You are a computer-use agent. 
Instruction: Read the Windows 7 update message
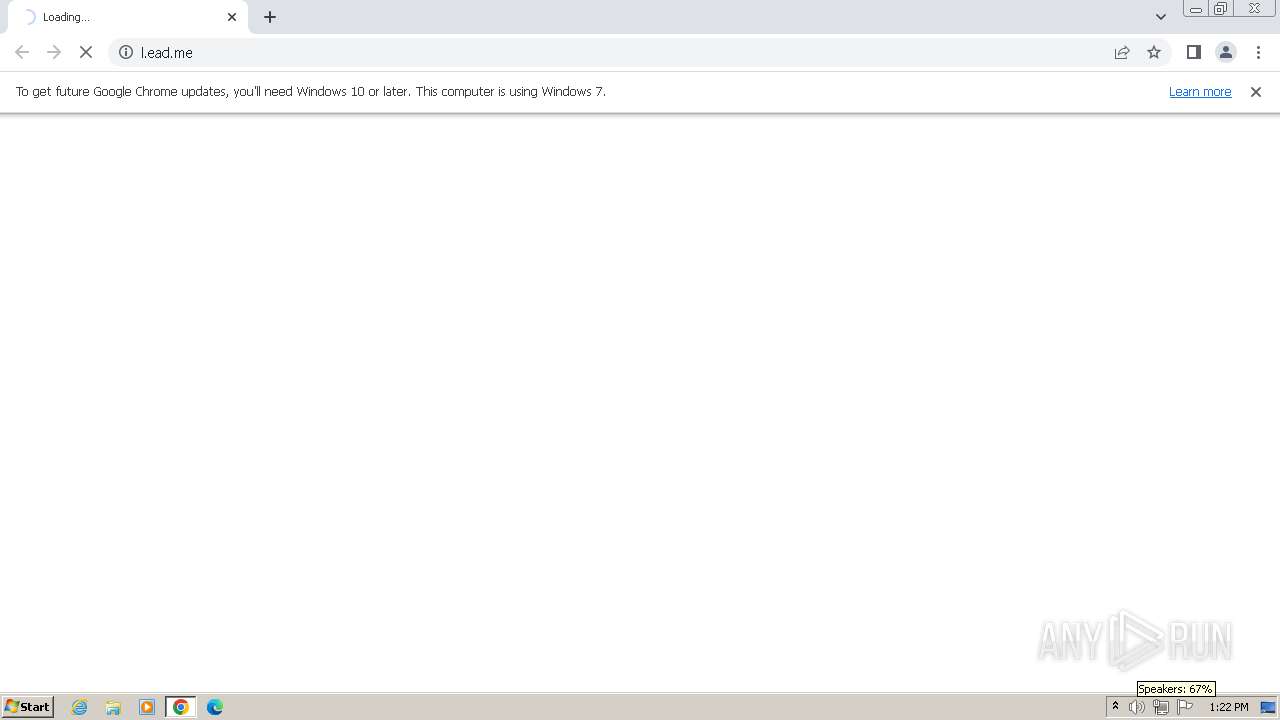point(311,91)
